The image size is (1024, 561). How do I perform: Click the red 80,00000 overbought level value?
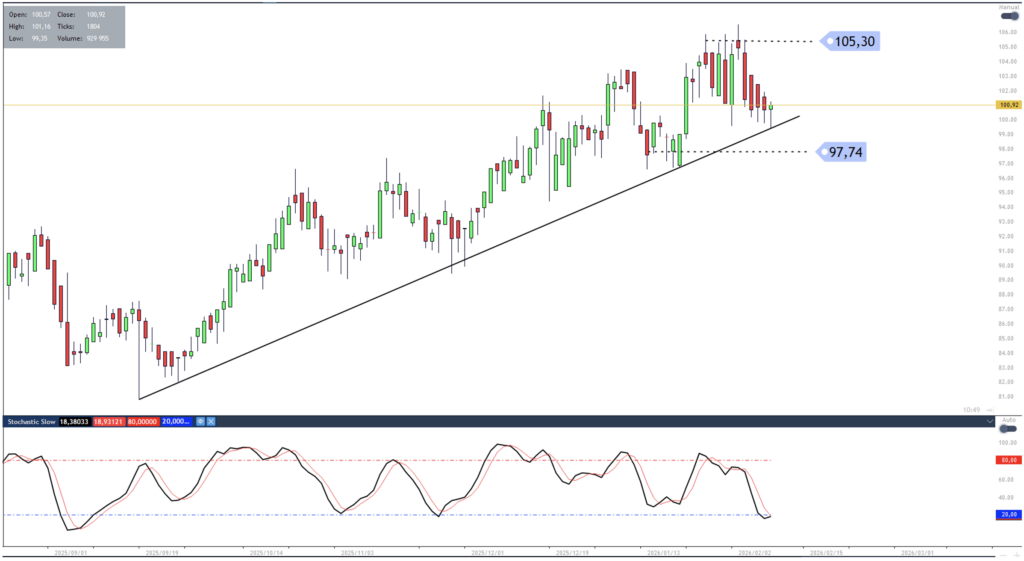143,422
